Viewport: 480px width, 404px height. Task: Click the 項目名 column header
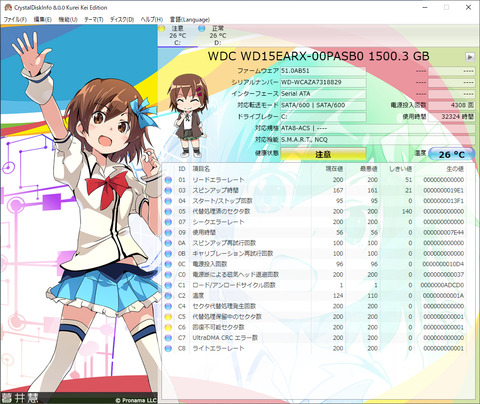(x=201, y=169)
